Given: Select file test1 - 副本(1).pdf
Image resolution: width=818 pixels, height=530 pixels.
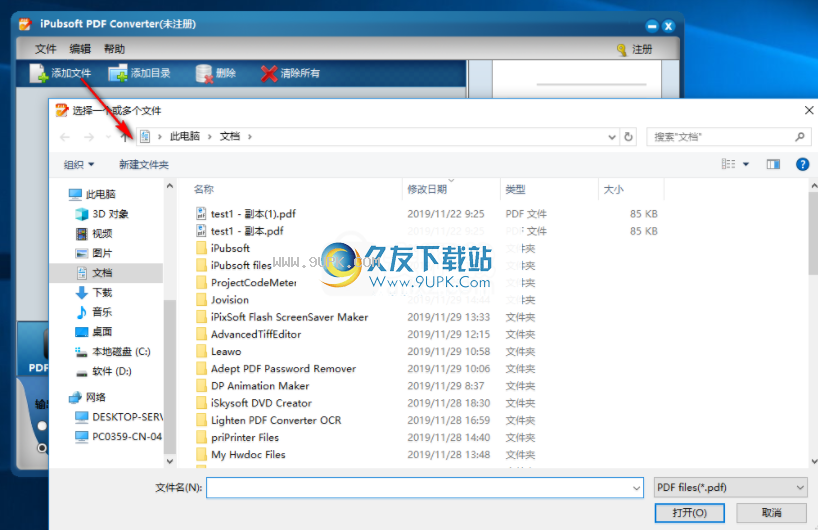Looking at the screenshot, I should [246, 214].
